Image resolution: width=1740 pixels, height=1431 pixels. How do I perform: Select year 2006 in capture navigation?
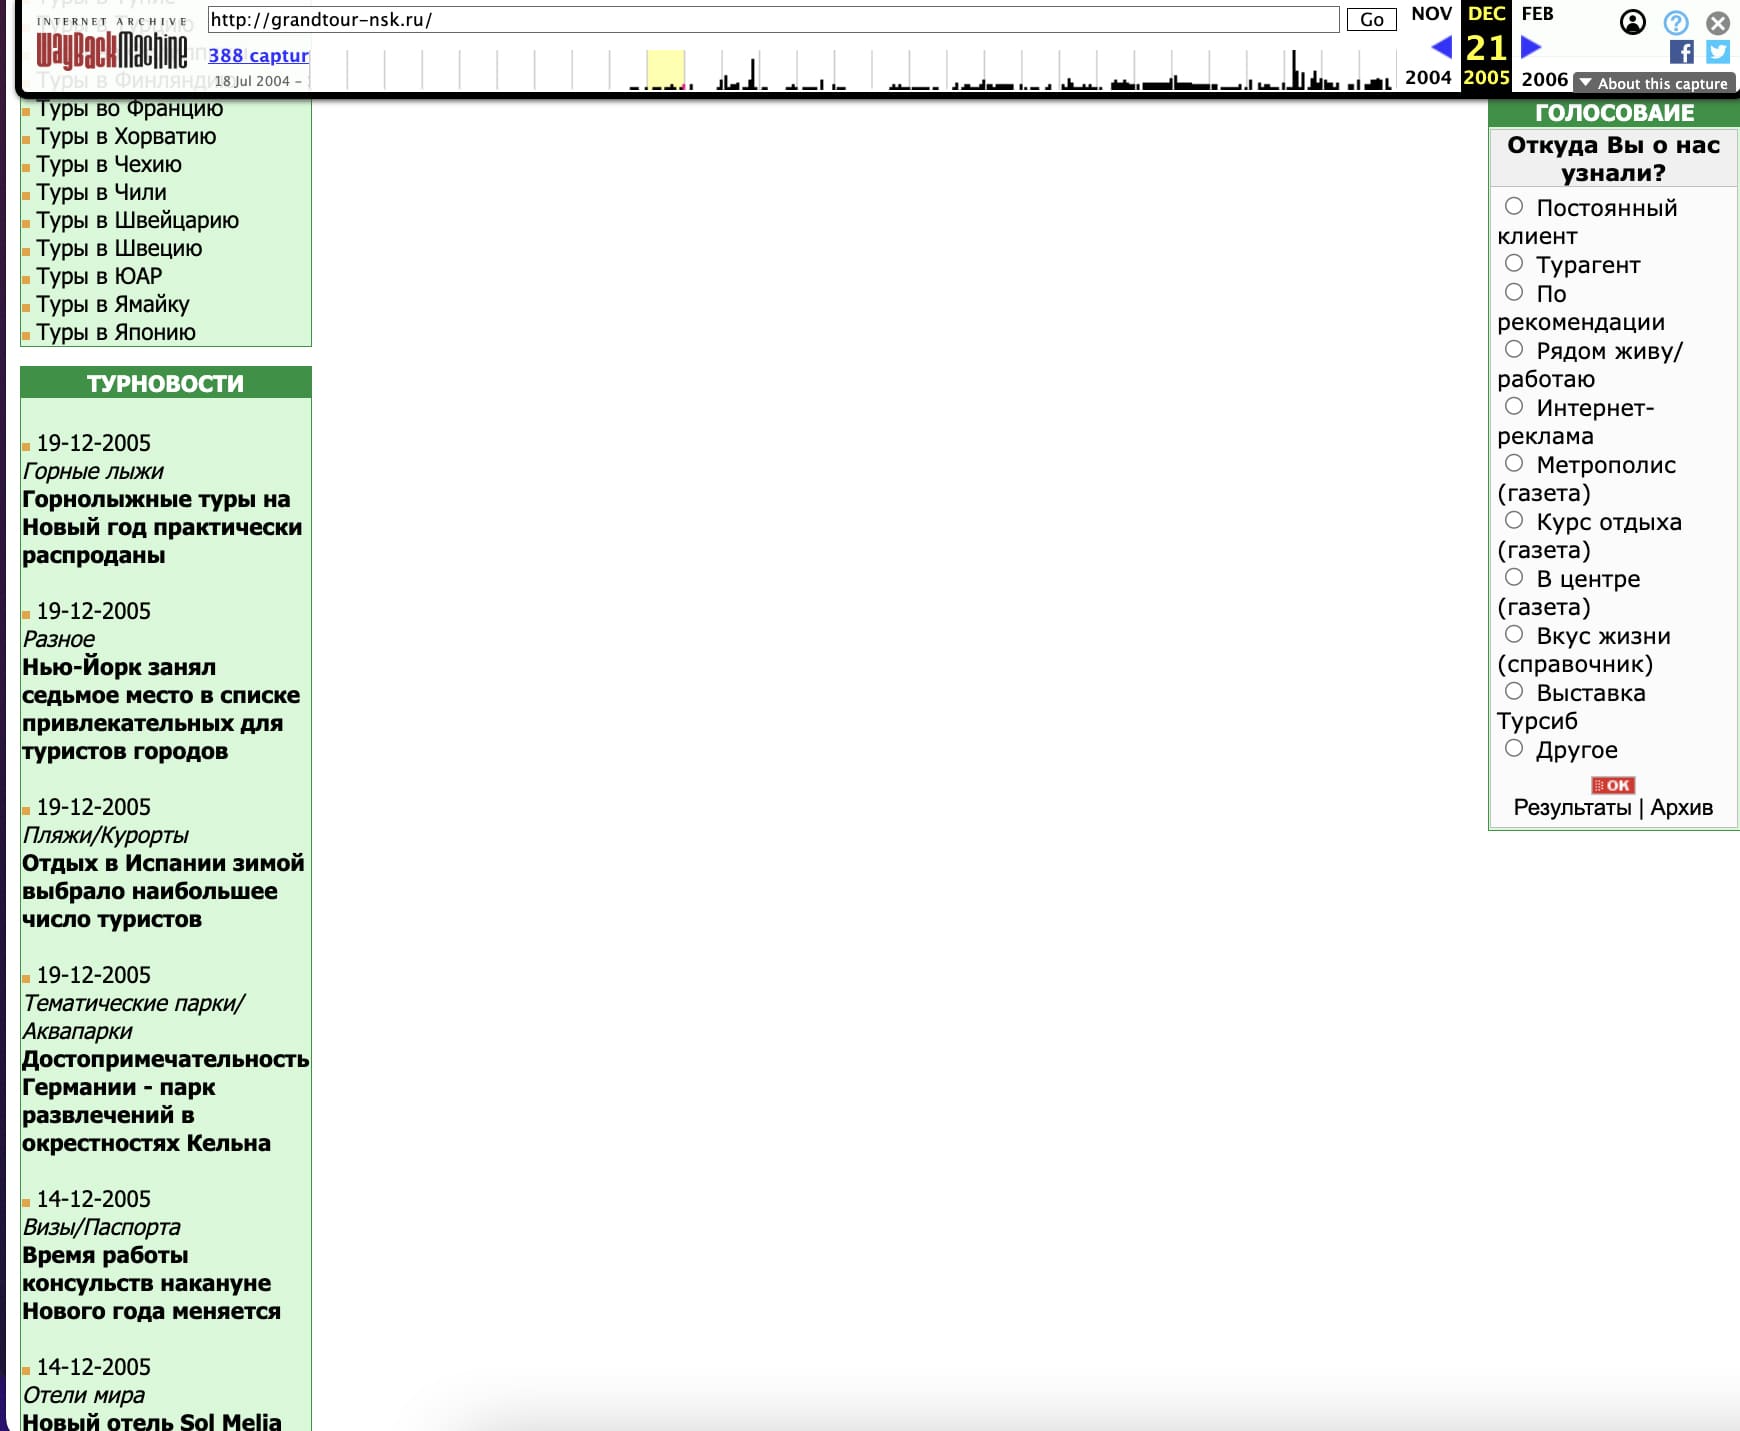[1544, 78]
